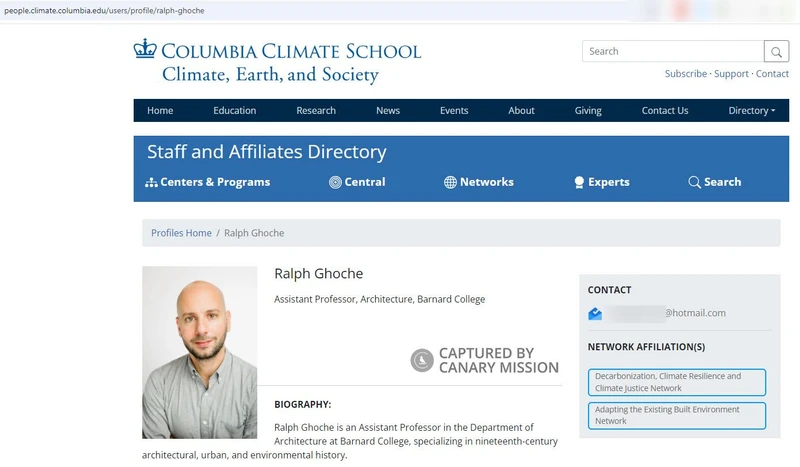Click the Ralph Ghoche breadcrumb text
The image size is (800, 467).
coord(254,233)
